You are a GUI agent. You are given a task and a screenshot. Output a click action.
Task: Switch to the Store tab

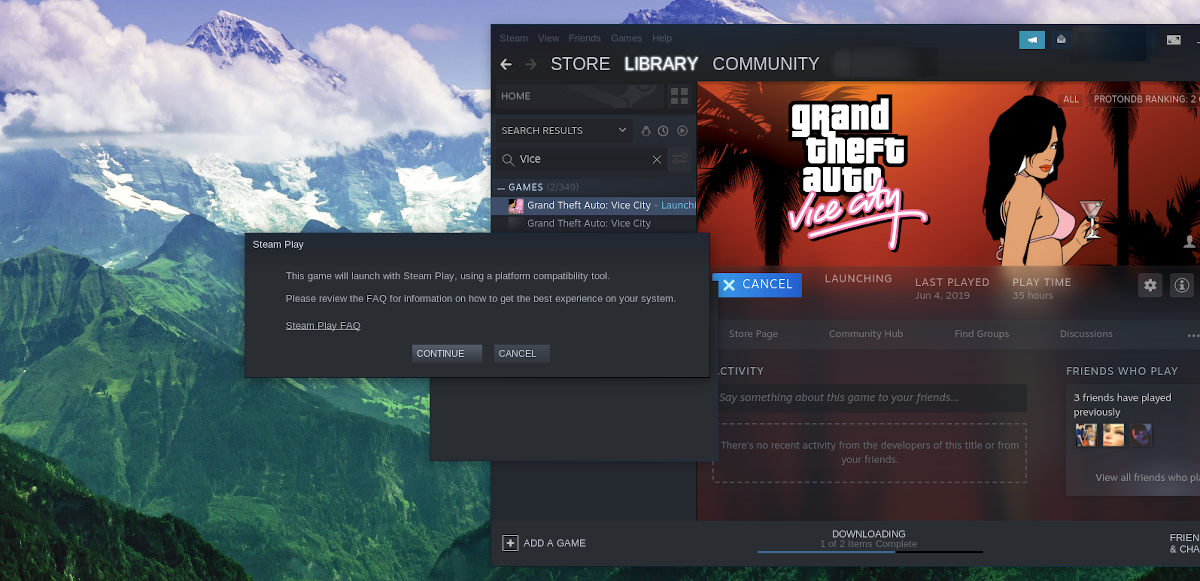pos(580,64)
